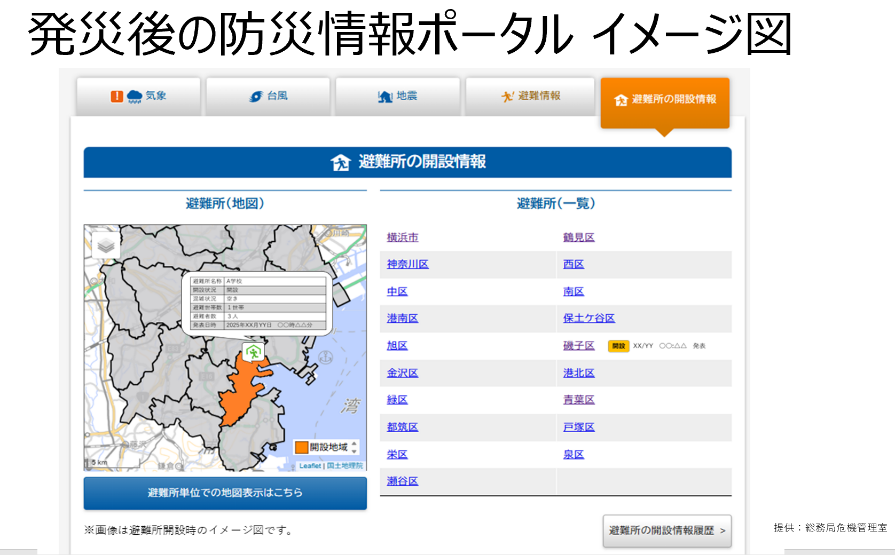The height and width of the screenshot is (555, 895).
Task: Select the 避難所の開設情報 orange tab
Action: [665, 99]
